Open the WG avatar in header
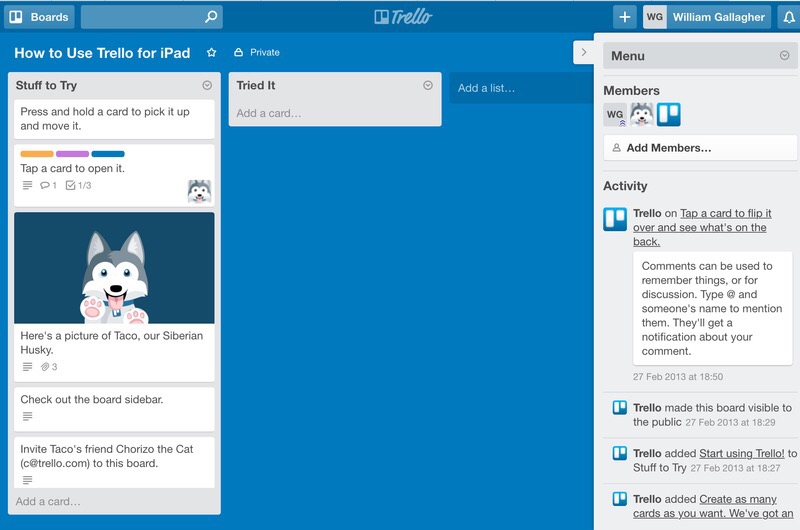 pos(655,17)
